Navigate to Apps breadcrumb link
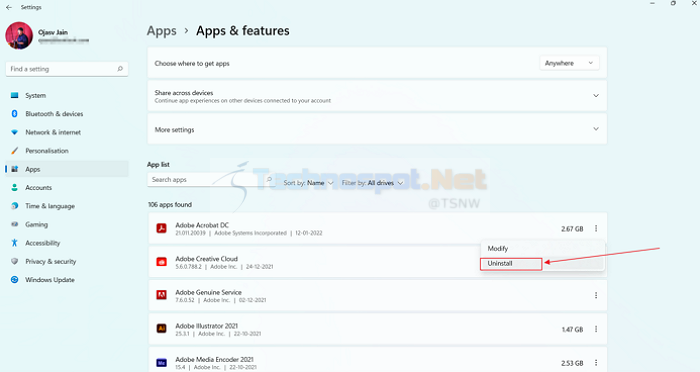This screenshot has width=700, height=372. coord(162,31)
